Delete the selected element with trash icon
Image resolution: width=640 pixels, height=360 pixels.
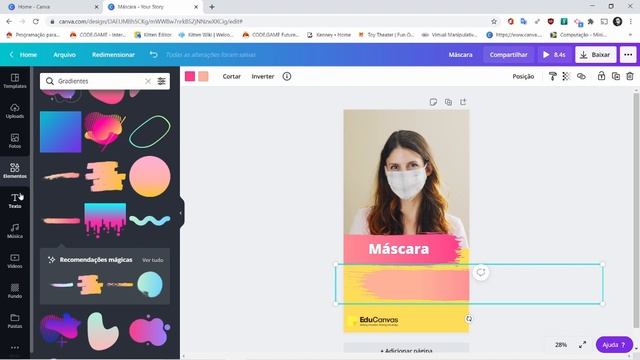(630, 76)
